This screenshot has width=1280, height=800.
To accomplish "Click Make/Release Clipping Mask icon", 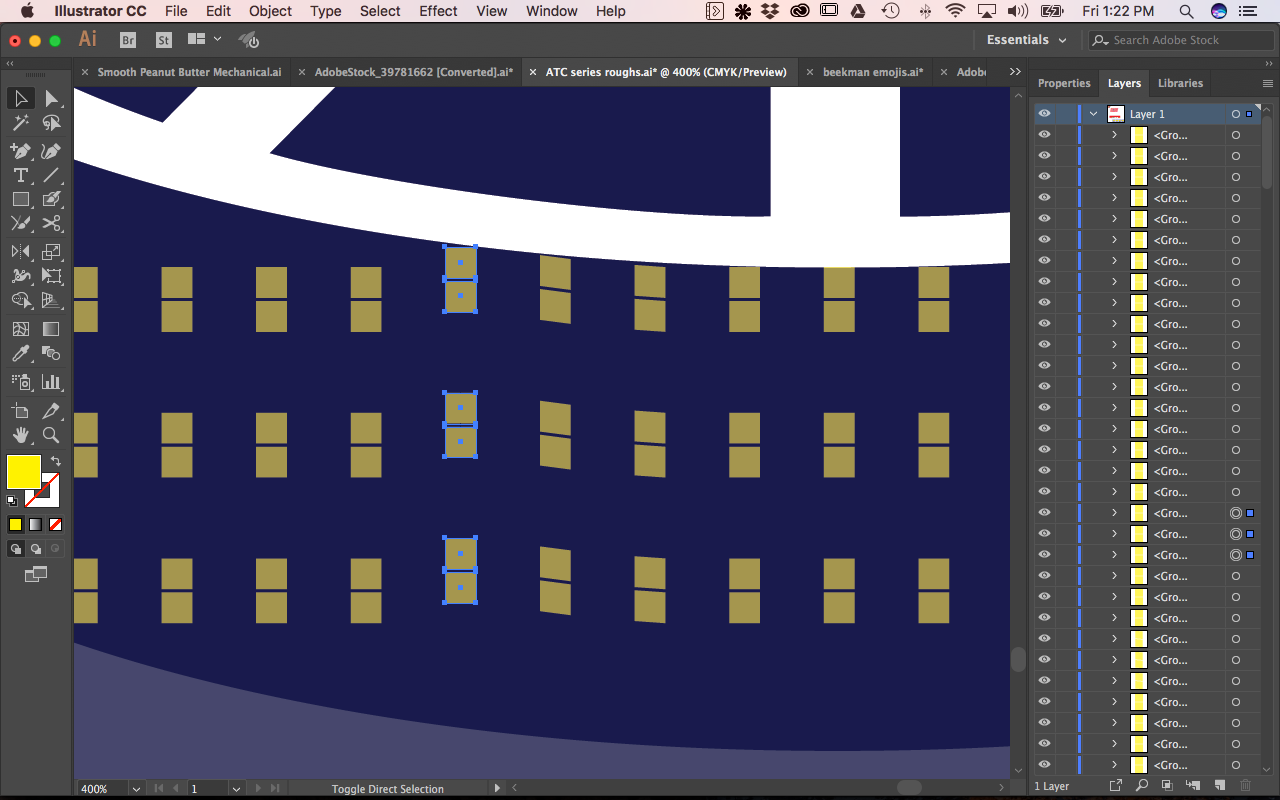I will 1167,786.
